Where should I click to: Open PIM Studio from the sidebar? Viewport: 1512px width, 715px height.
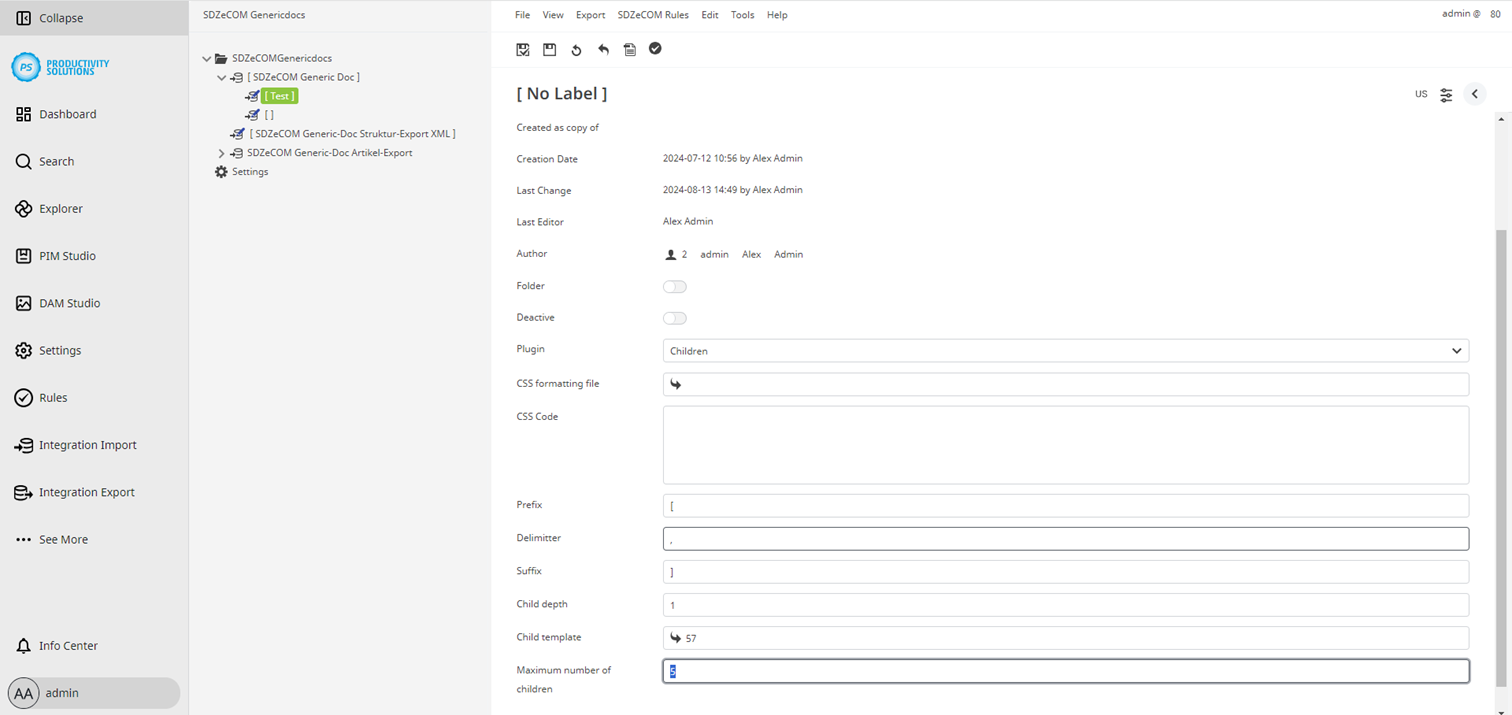[x=66, y=255]
